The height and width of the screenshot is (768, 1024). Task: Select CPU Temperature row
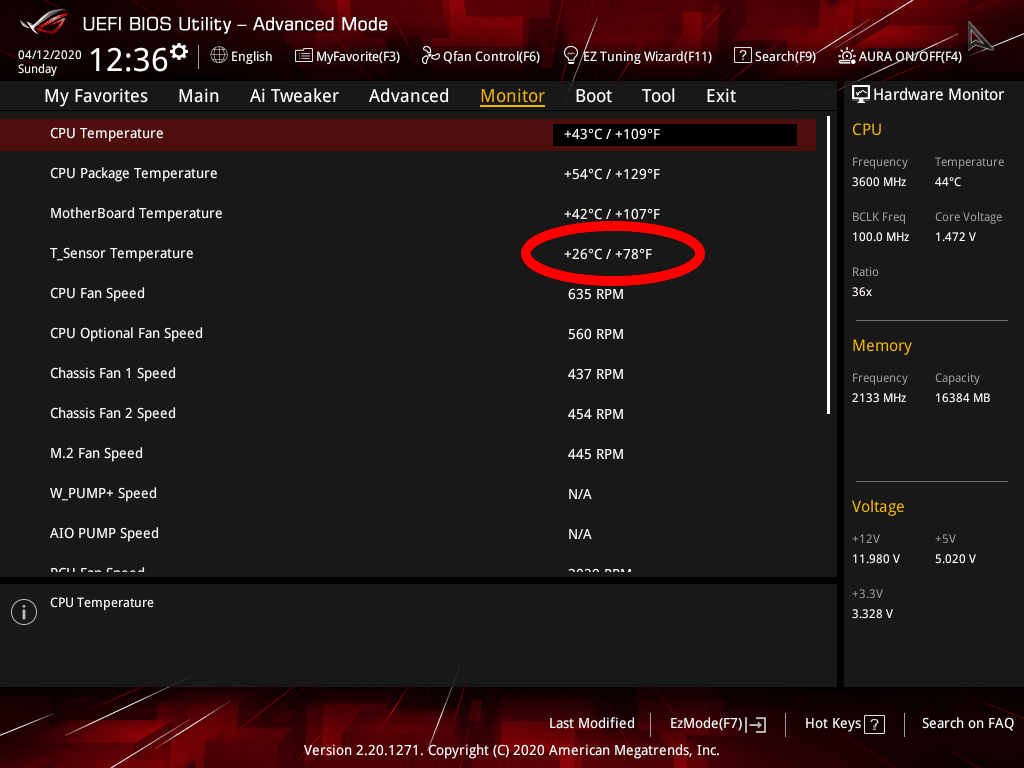click(408, 135)
